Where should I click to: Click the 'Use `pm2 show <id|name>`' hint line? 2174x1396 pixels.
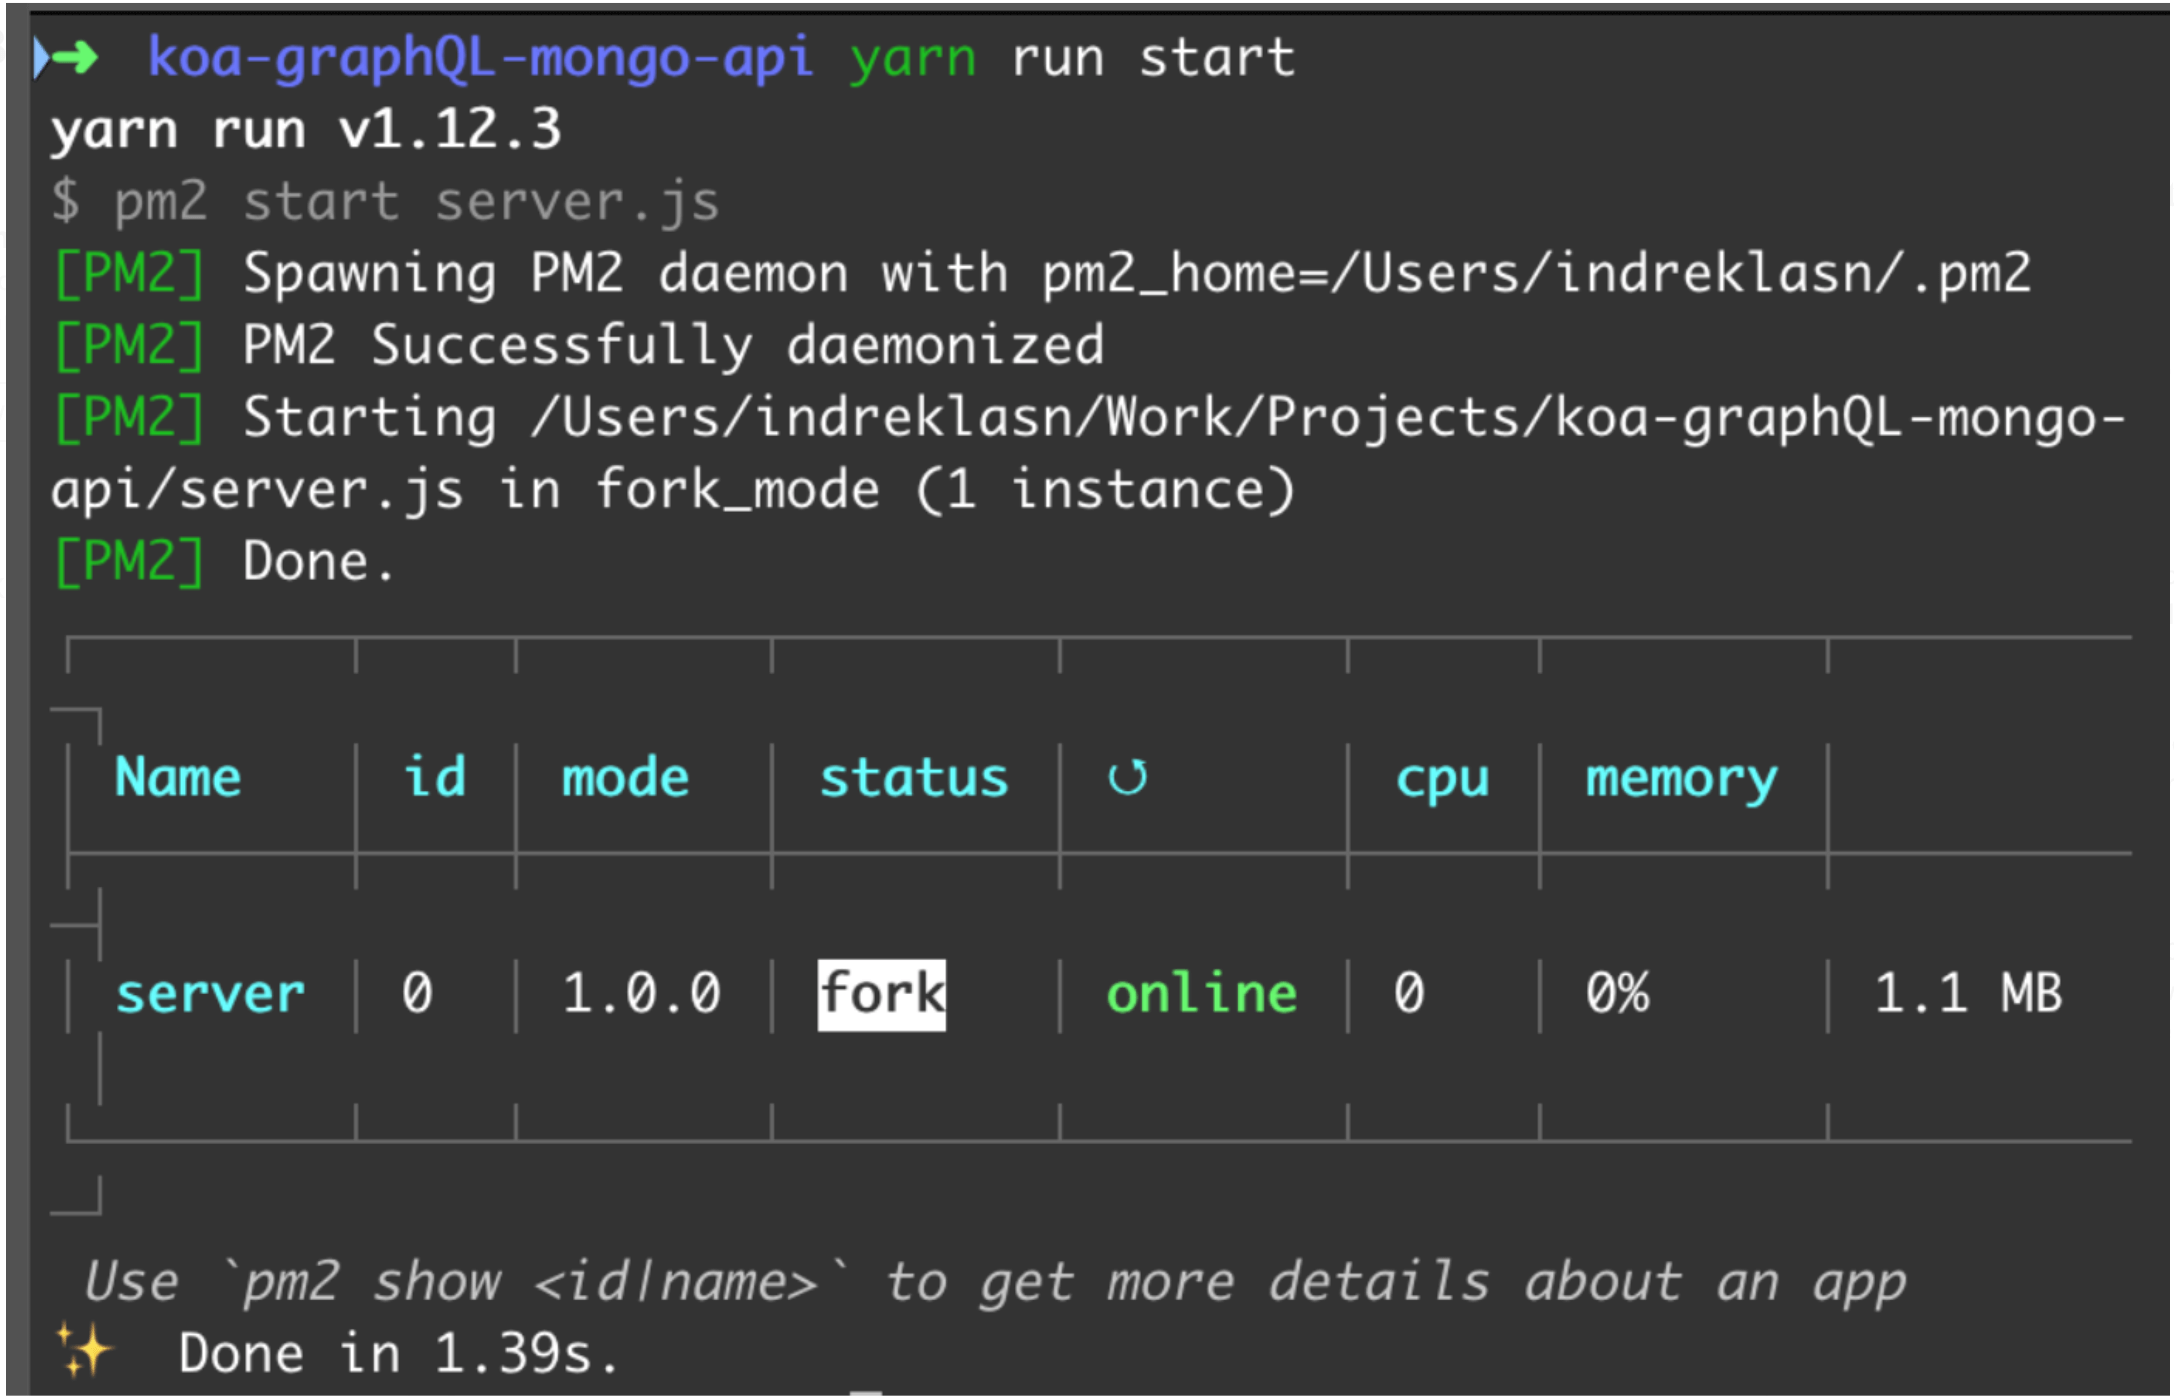pos(995,1281)
